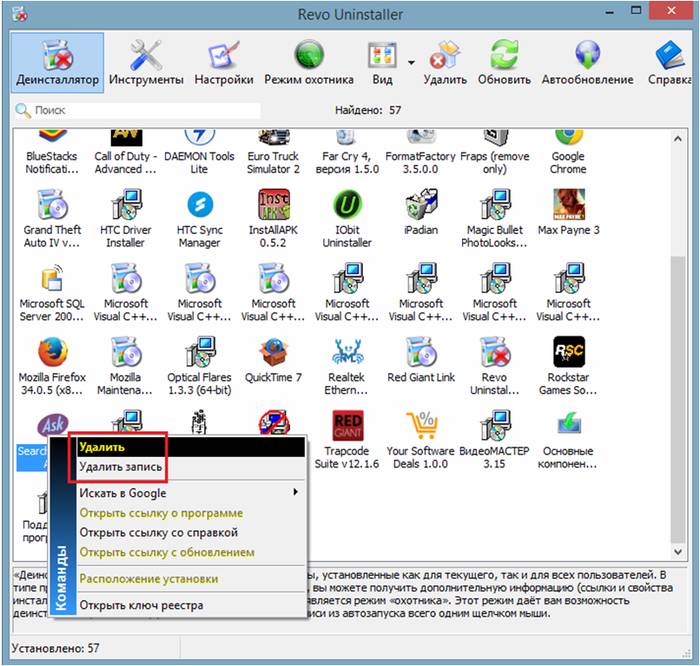Click the Удалить toolbar button
Screen dimensions: 700x666
[444, 61]
